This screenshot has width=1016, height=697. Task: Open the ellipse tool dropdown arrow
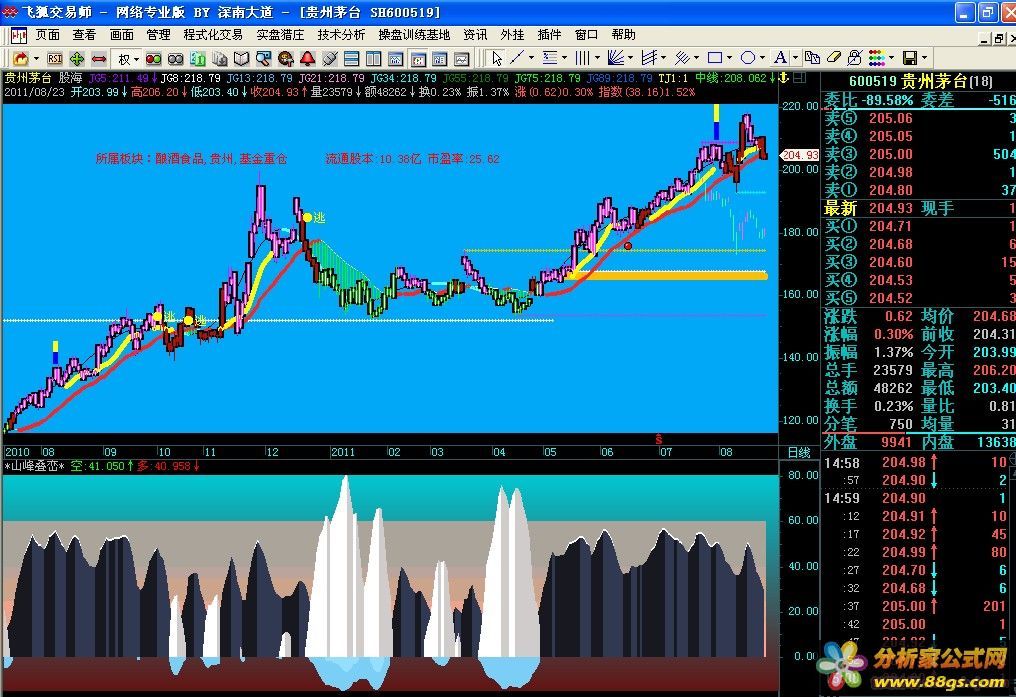point(762,58)
